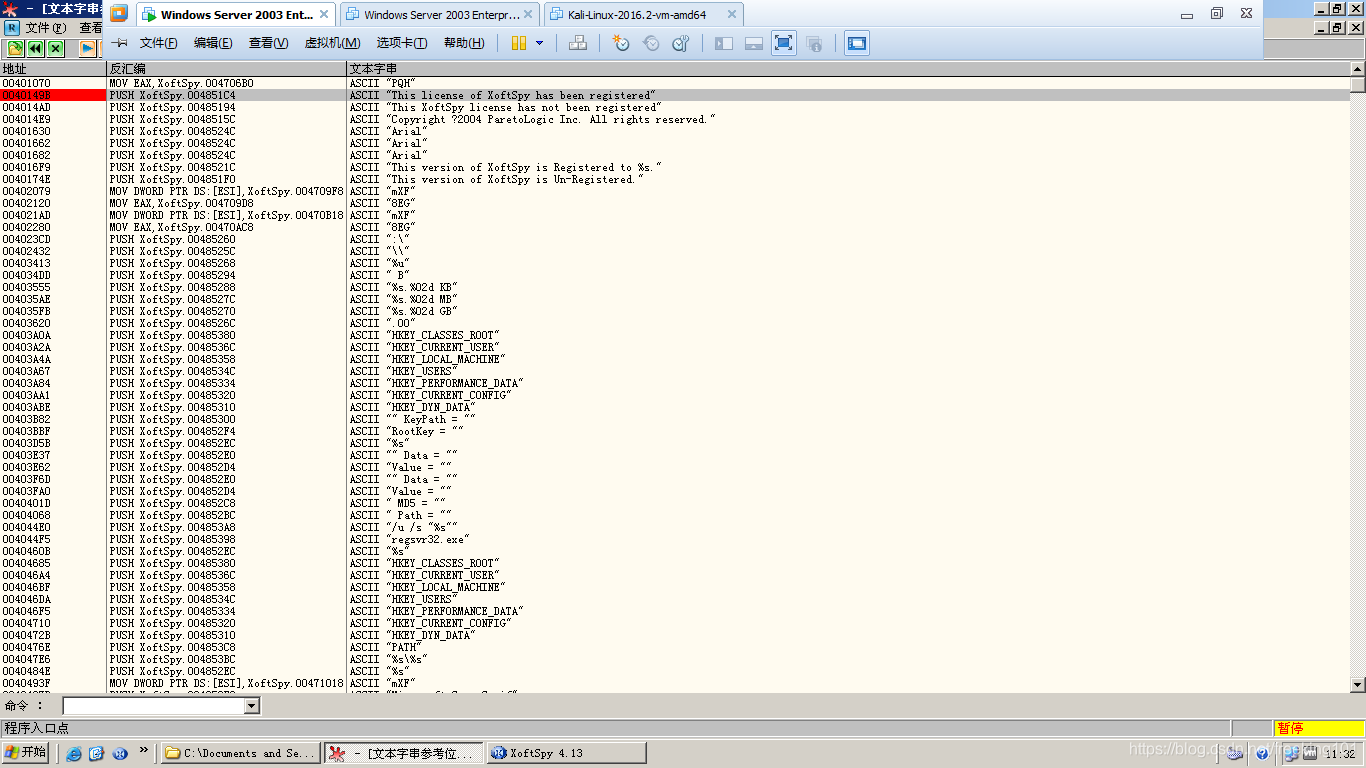Select the active Windows Server 2003 Ent... tab
Viewport: 1366px width, 768px height.
pos(237,15)
